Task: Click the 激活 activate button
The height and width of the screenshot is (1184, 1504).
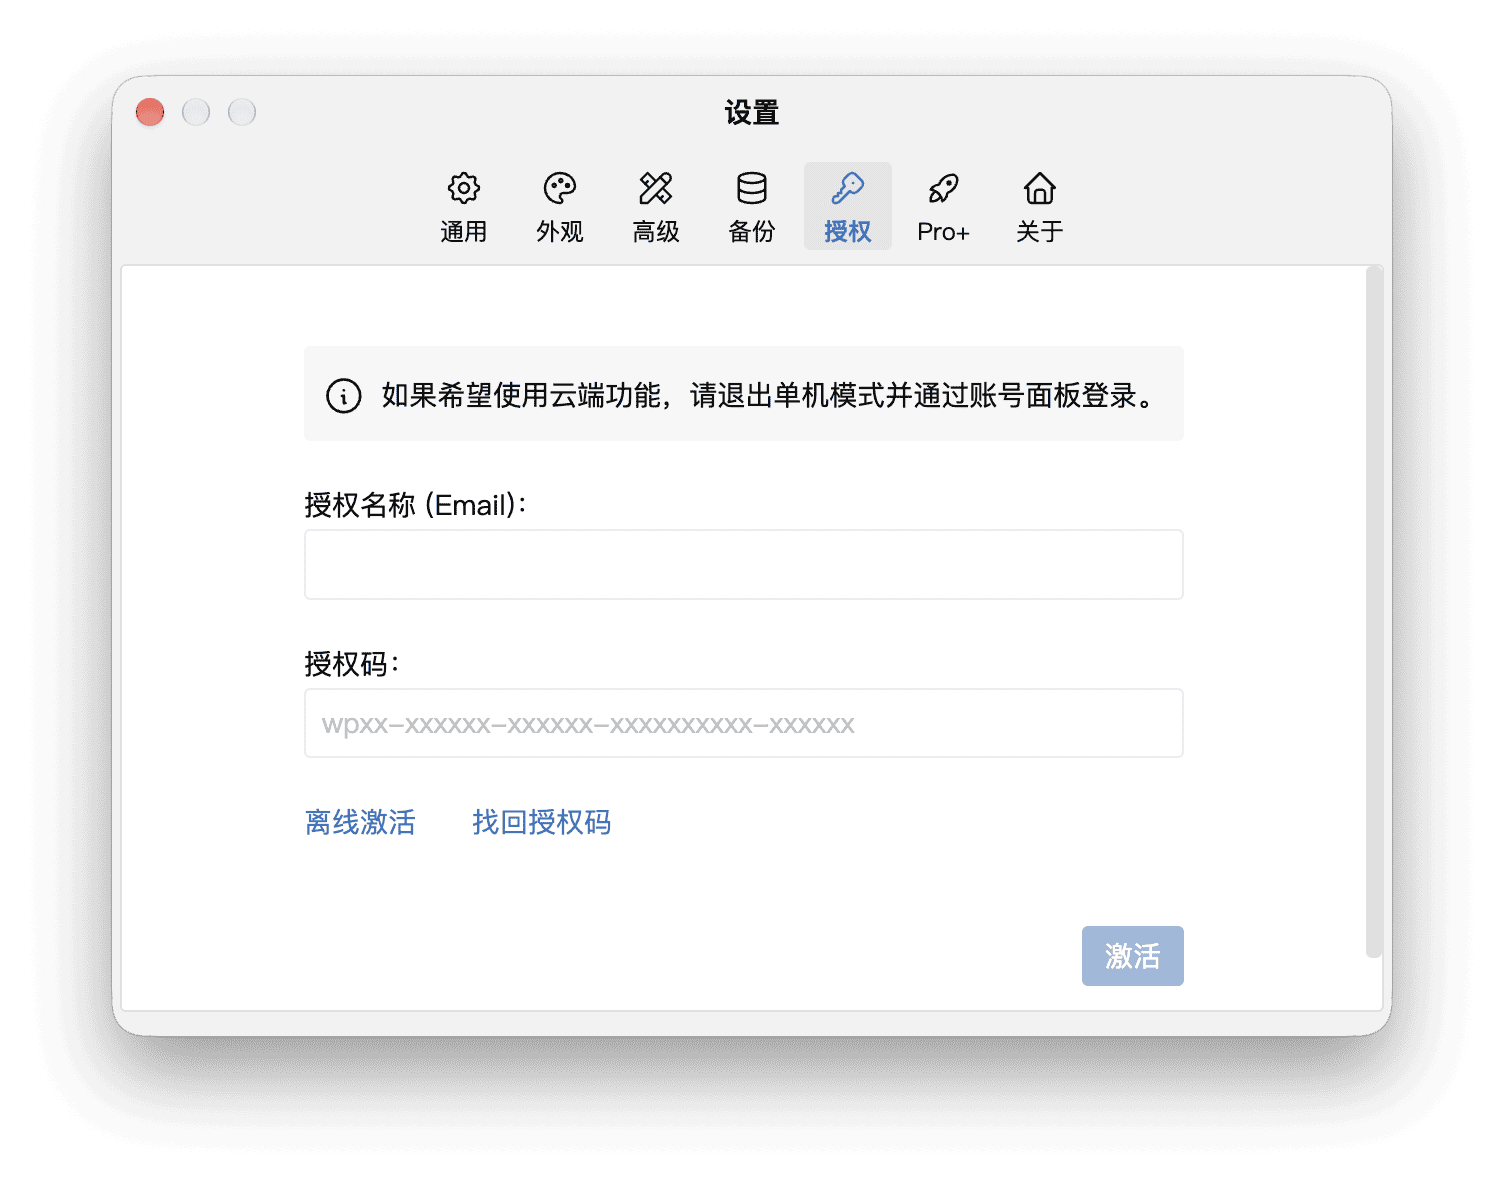Action: pos(1133,956)
